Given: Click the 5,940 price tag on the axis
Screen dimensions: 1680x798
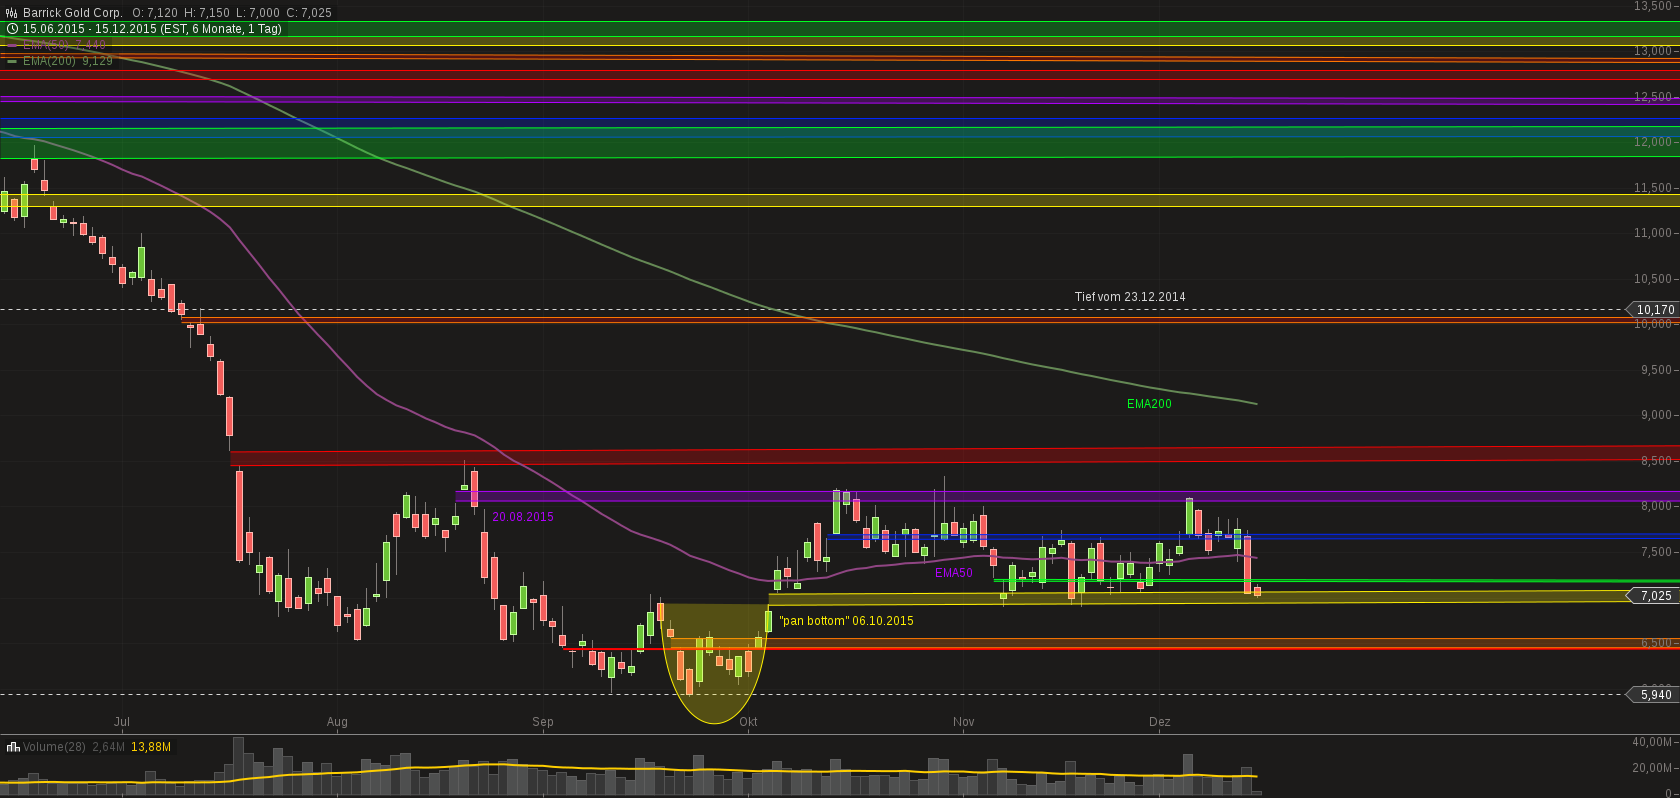Looking at the screenshot, I should point(1655,695).
